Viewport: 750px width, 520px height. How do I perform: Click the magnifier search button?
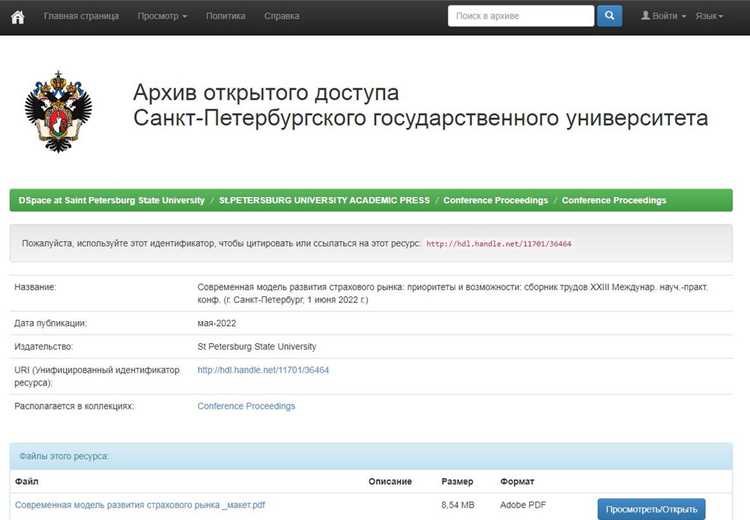point(609,16)
